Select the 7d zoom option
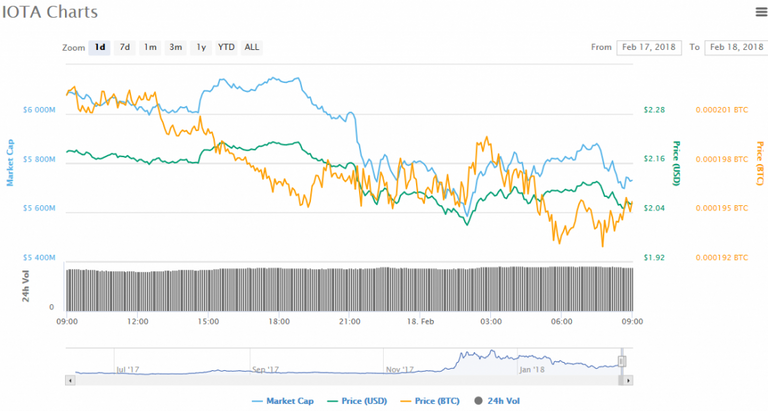This screenshot has width=768, height=411. [x=125, y=48]
